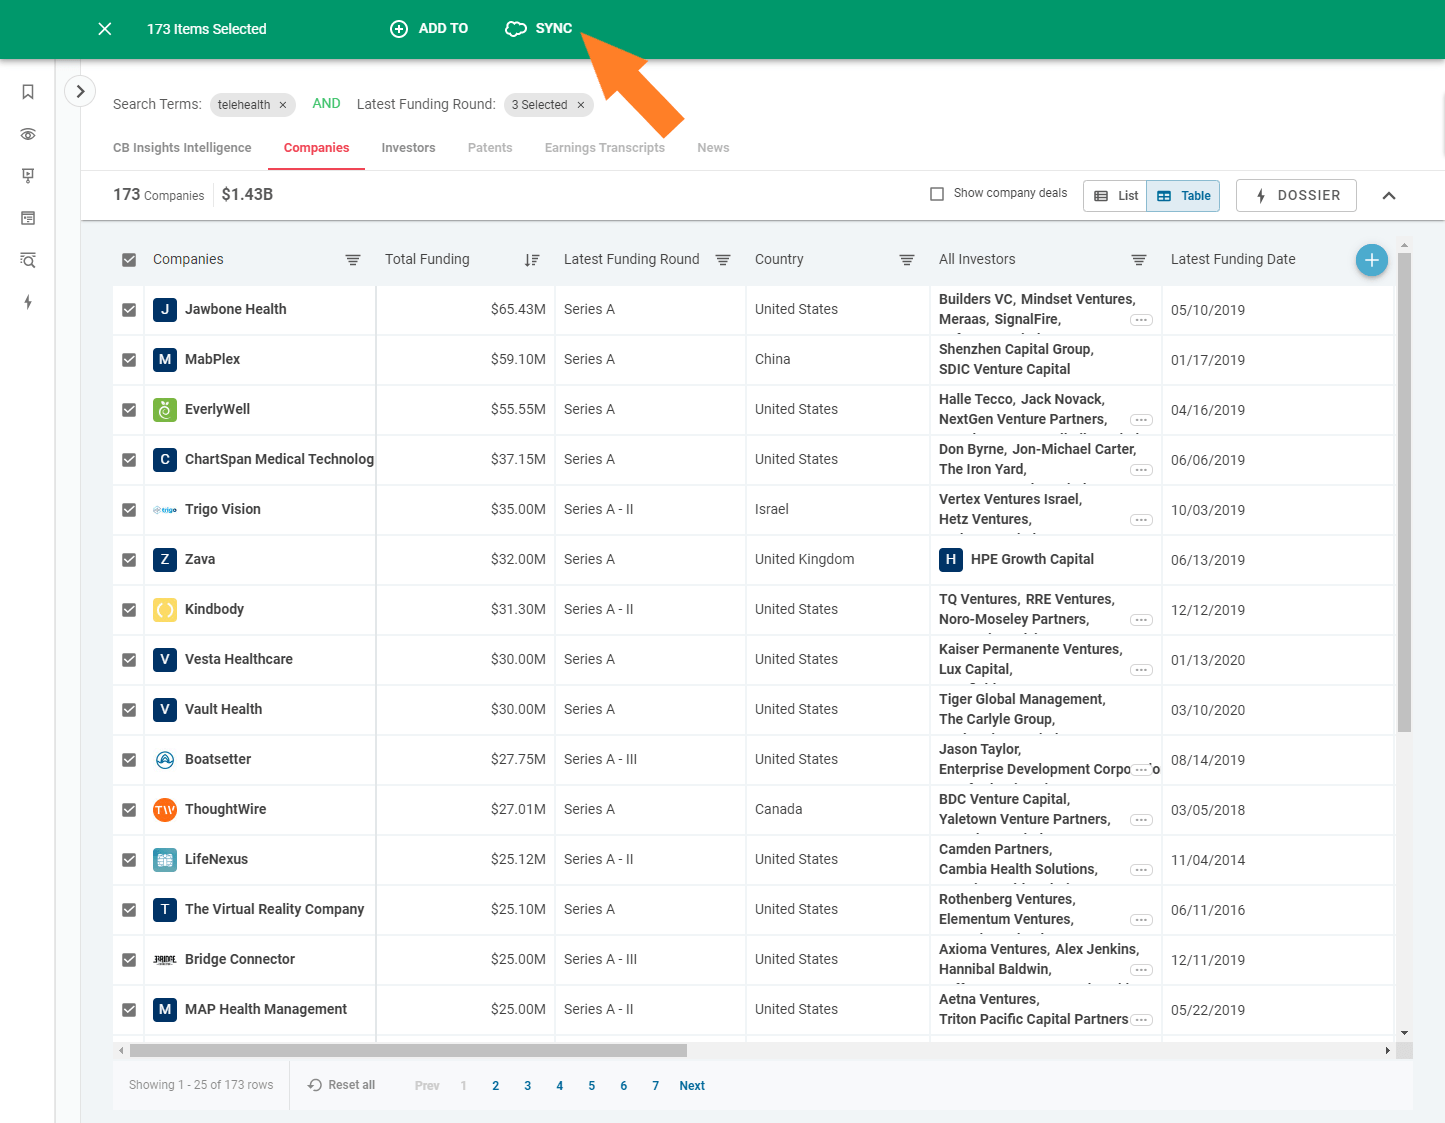Open the eye watch icon in sidebar
Viewport: 1445px width, 1123px height.
(28, 134)
